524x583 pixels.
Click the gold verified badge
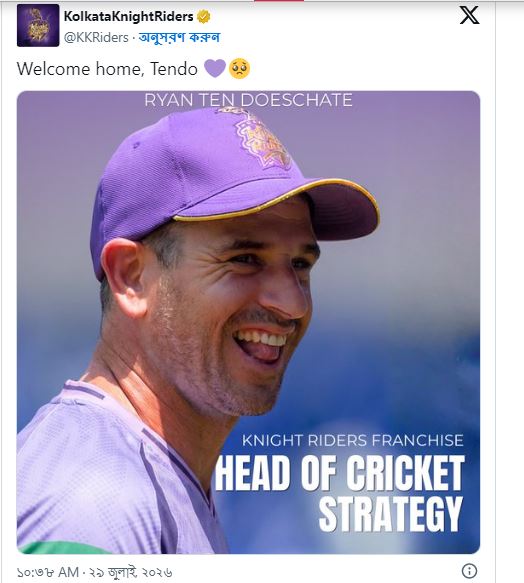[x=203, y=16]
